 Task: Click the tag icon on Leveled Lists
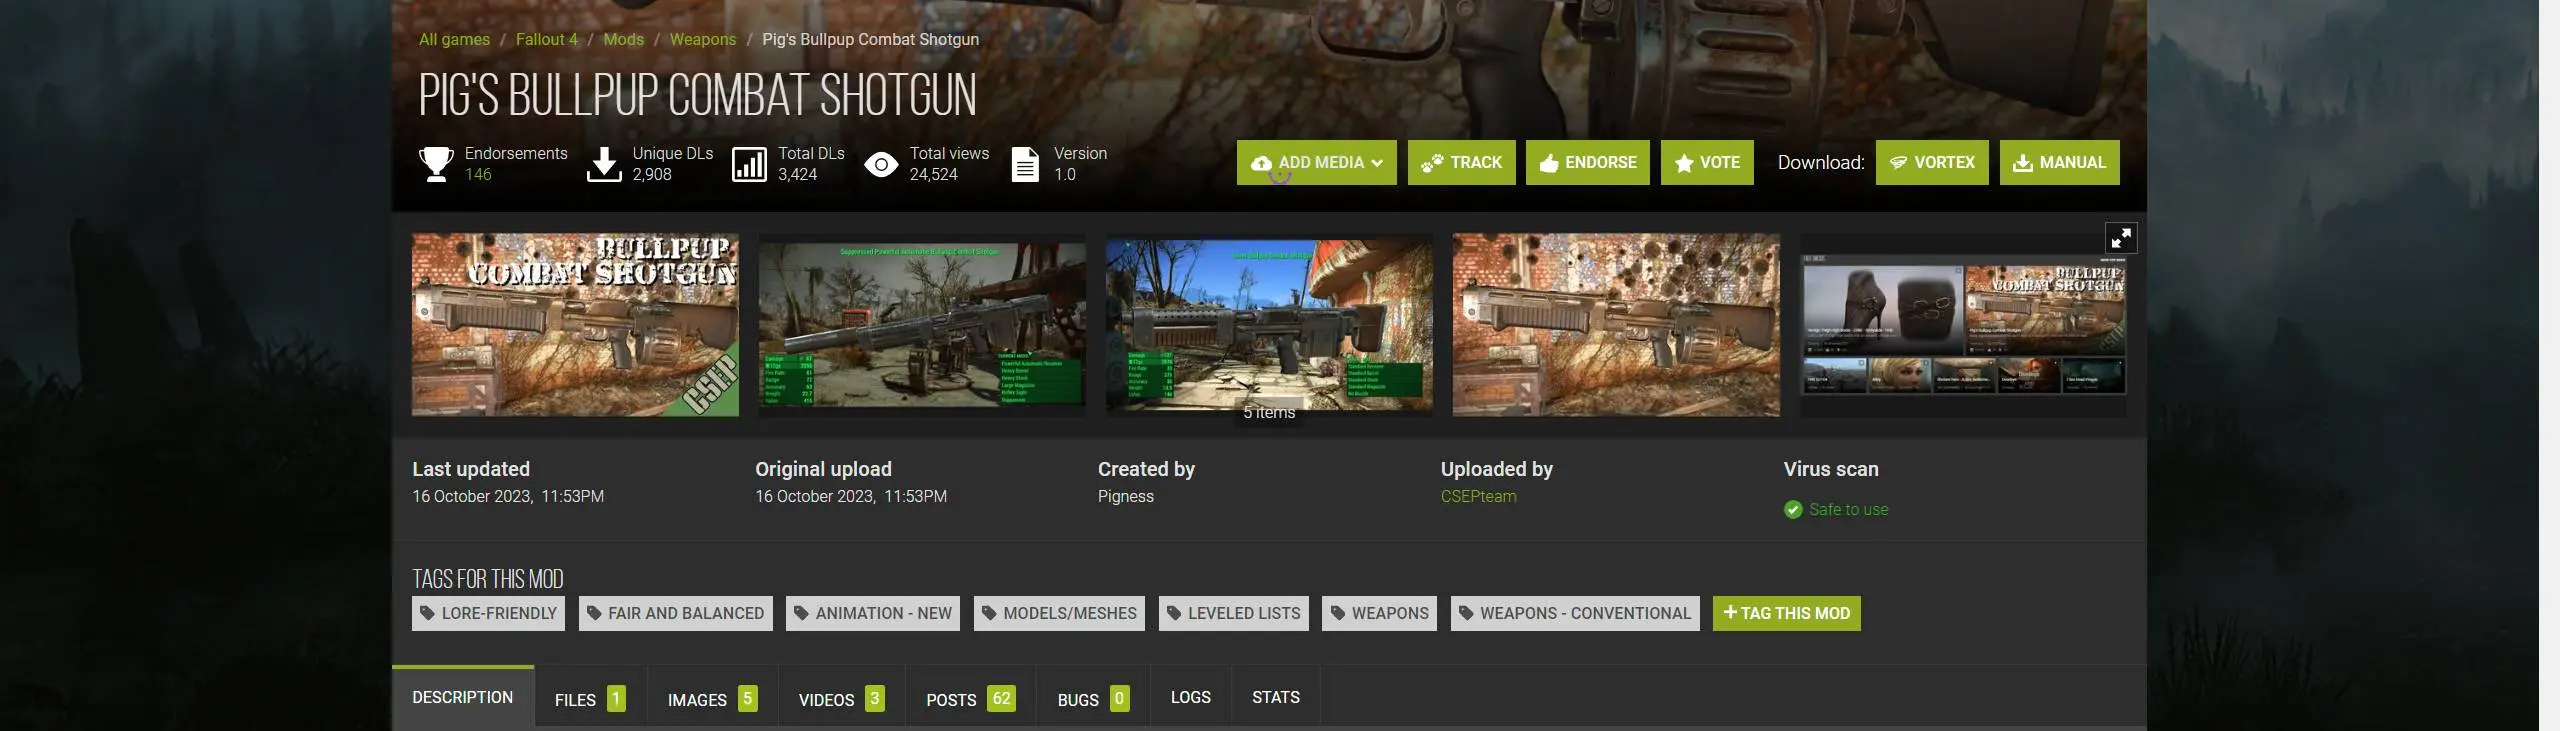1174,614
